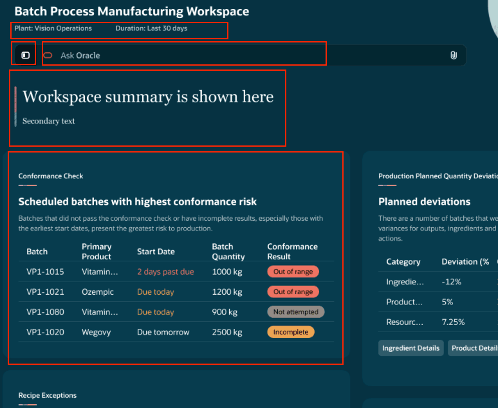Click Vitamin... product in VP1-1015 row
Viewport: 498px width, 408px height.
100,272
